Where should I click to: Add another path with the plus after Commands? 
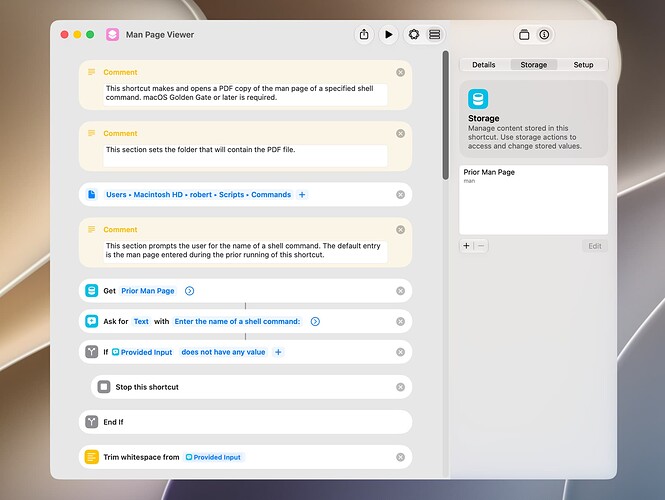pyautogui.click(x=302, y=195)
